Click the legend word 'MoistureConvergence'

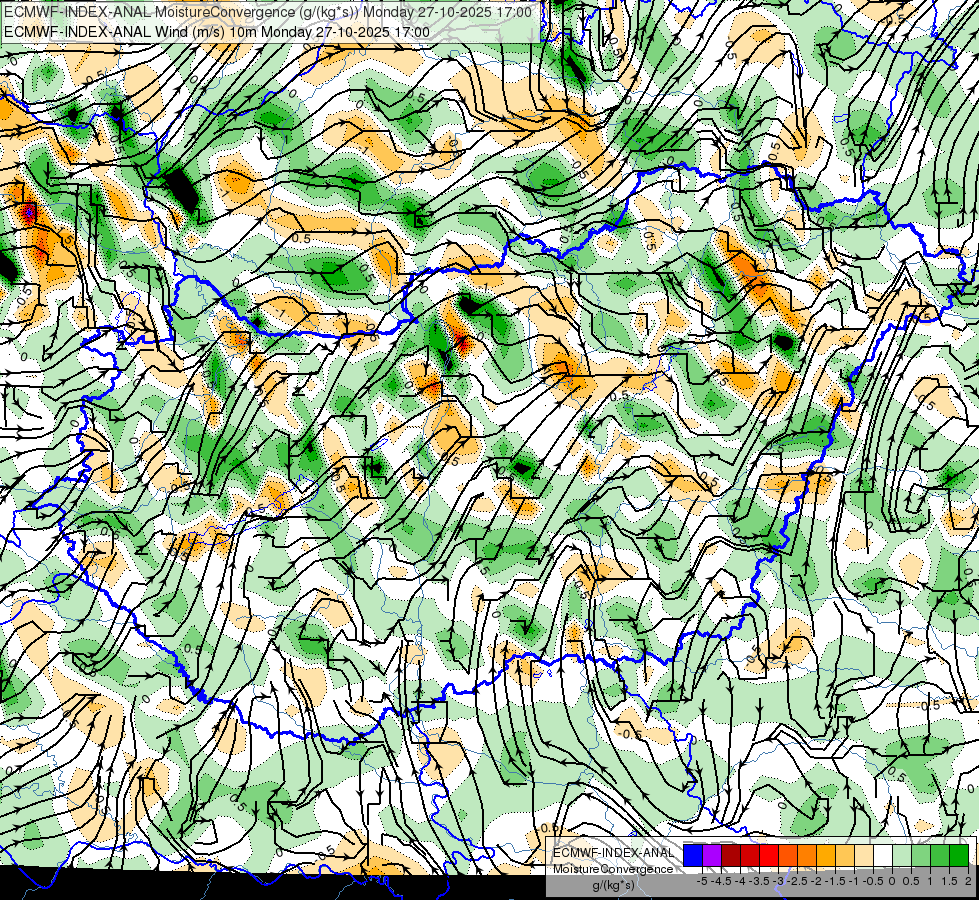[x=613, y=869]
